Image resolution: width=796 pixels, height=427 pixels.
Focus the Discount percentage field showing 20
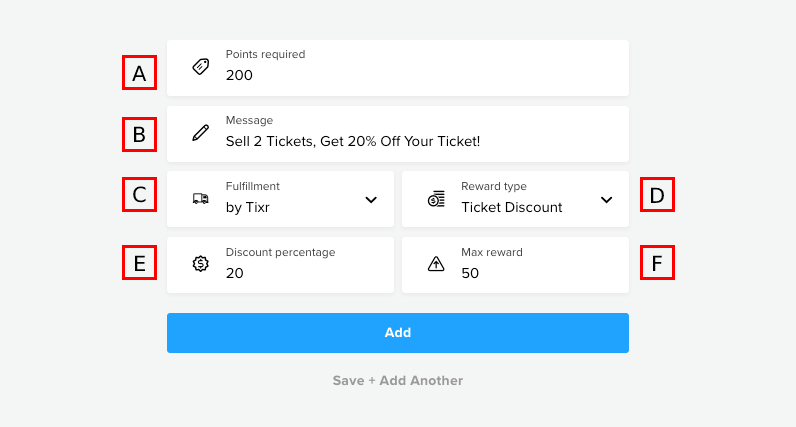[280, 265]
